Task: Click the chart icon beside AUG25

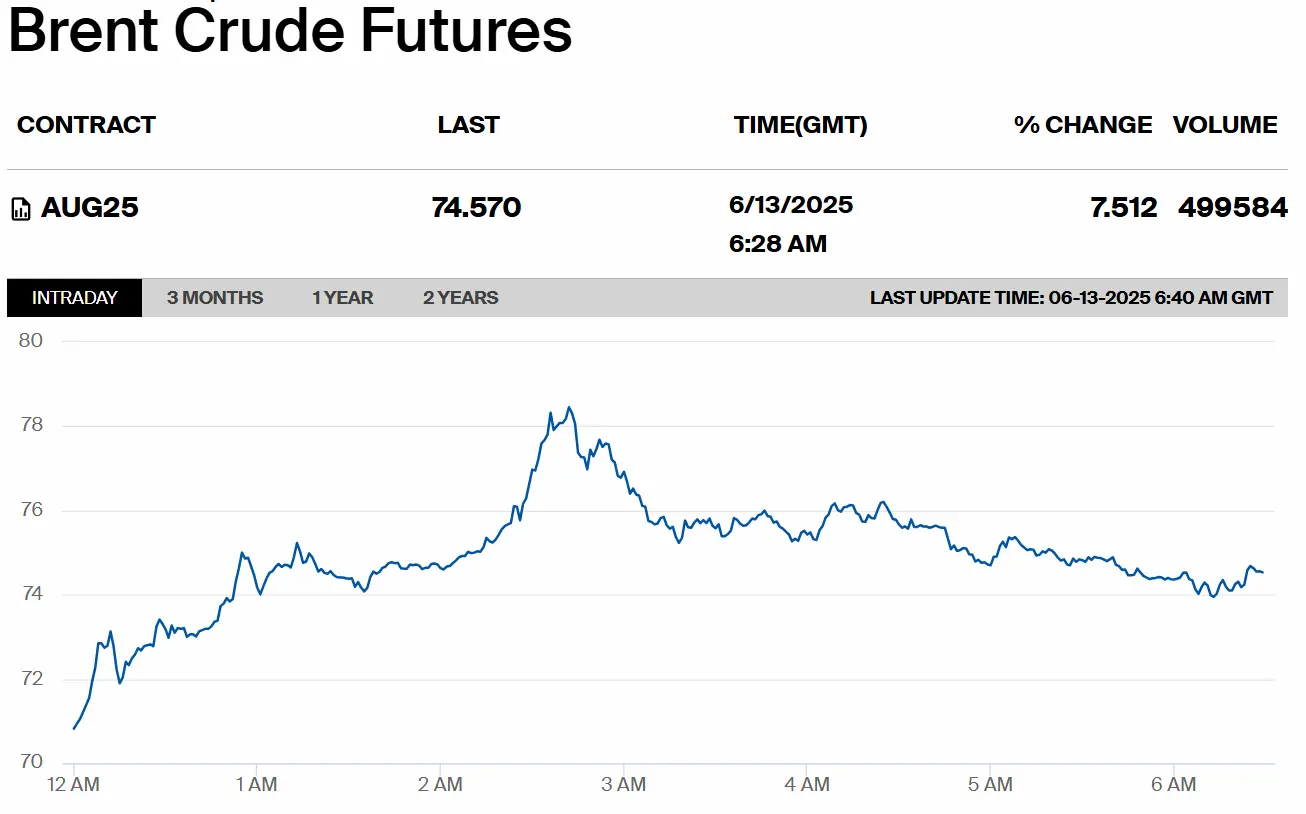Action: [21, 209]
